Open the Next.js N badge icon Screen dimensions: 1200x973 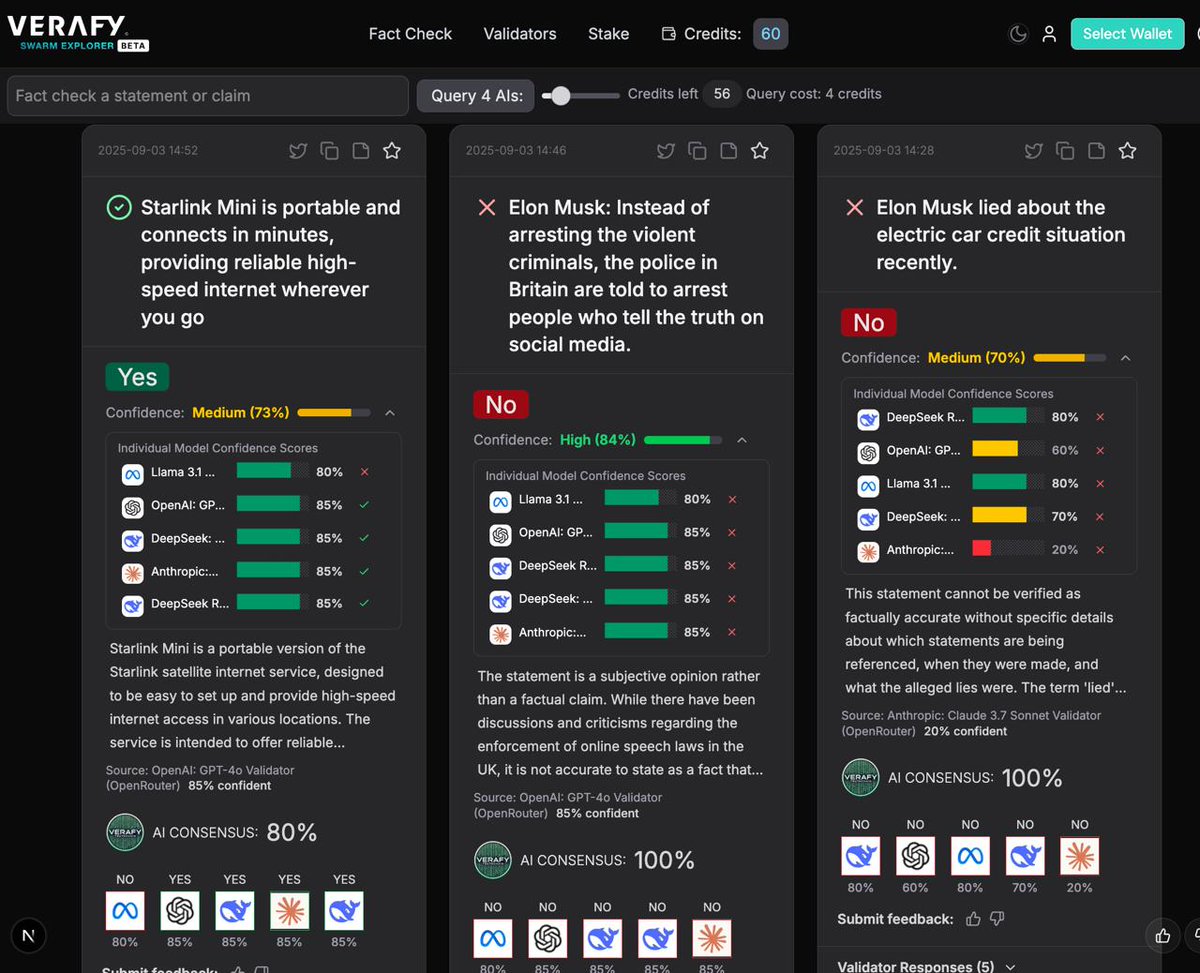pyautogui.click(x=27, y=935)
